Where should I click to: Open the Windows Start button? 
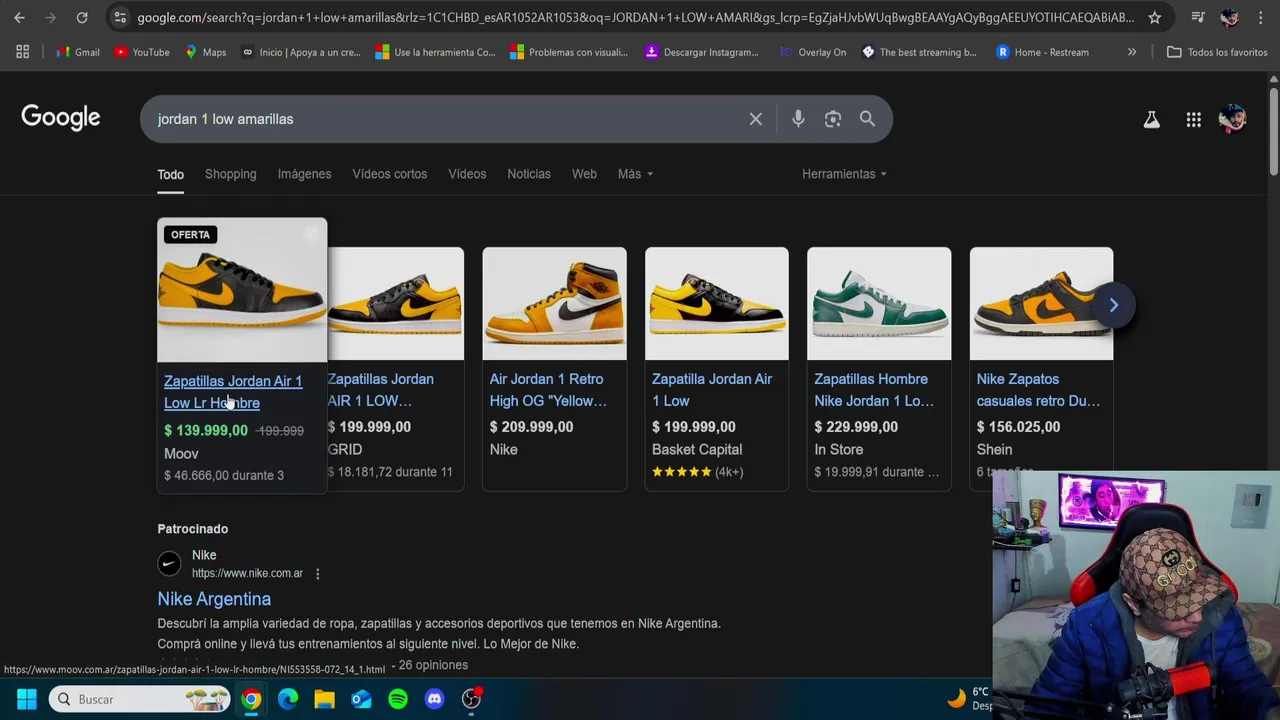[x=27, y=699]
